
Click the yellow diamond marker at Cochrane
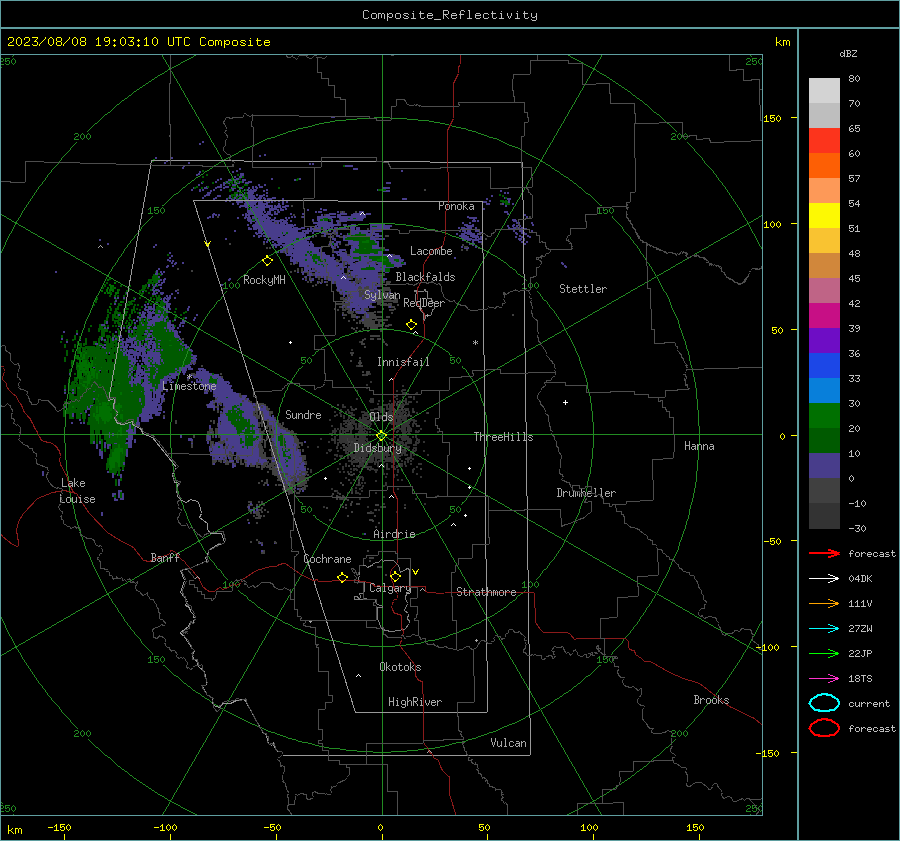coord(343,577)
